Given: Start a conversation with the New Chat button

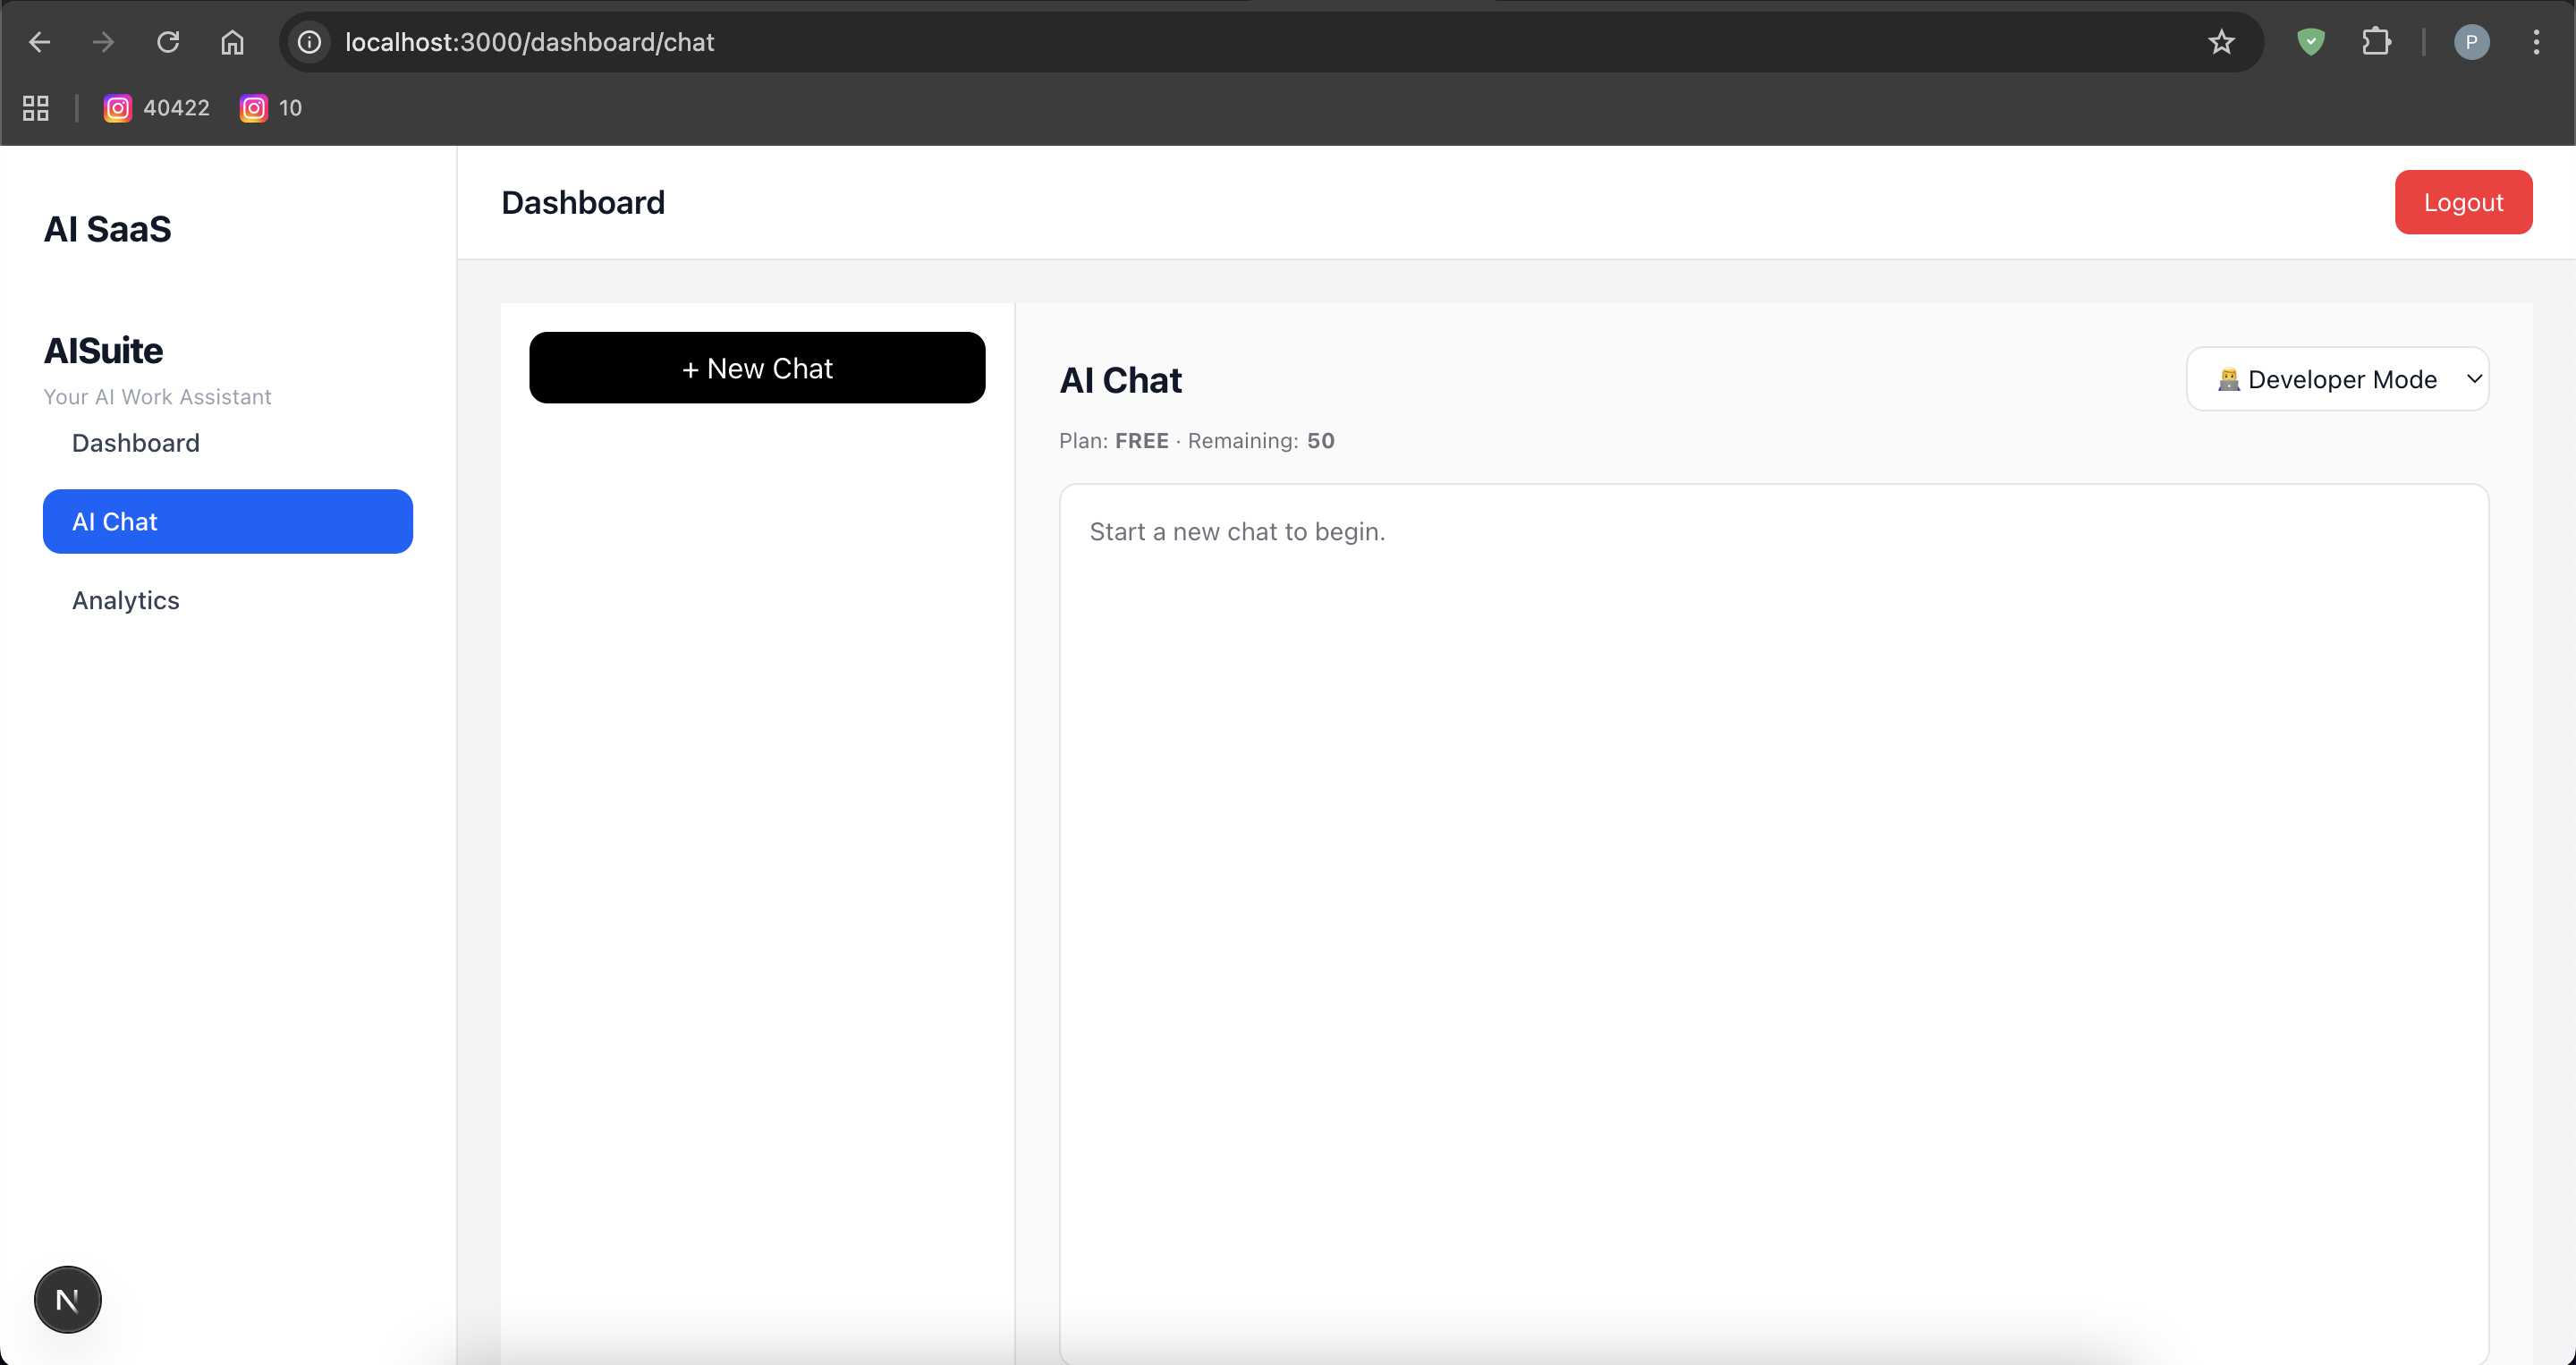Looking at the screenshot, I should [757, 367].
